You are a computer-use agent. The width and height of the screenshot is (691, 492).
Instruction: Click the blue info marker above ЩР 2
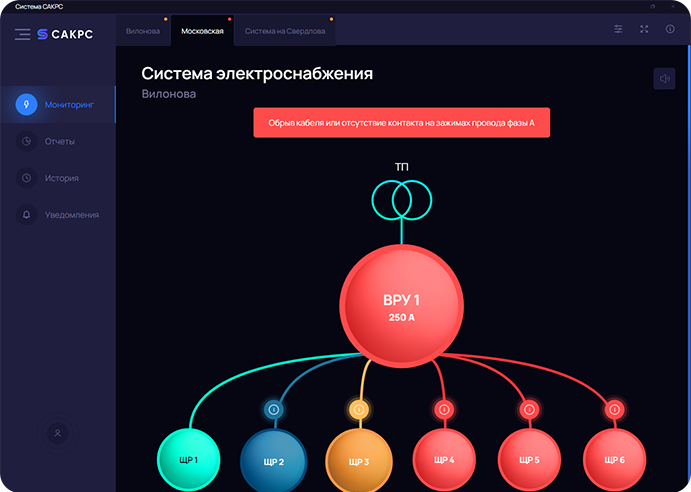point(274,409)
